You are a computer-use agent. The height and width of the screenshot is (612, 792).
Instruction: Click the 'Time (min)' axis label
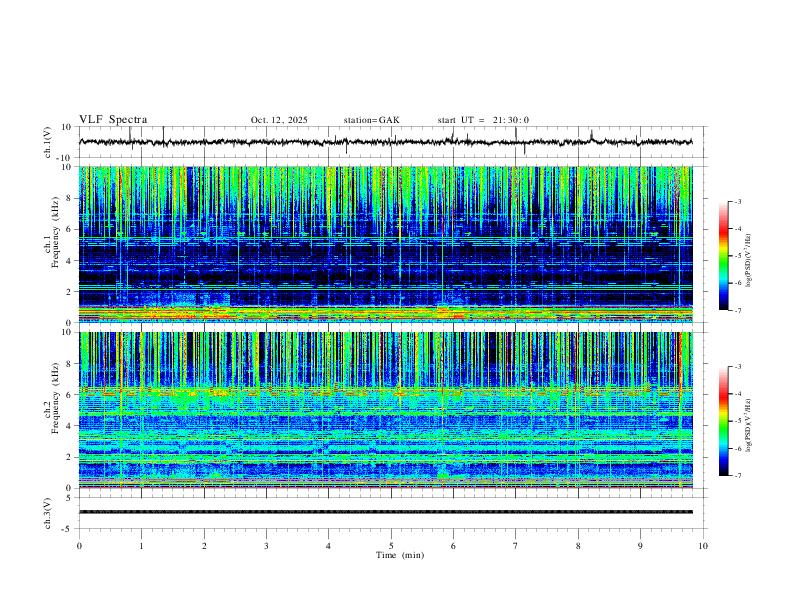pyautogui.click(x=400, y=555)
